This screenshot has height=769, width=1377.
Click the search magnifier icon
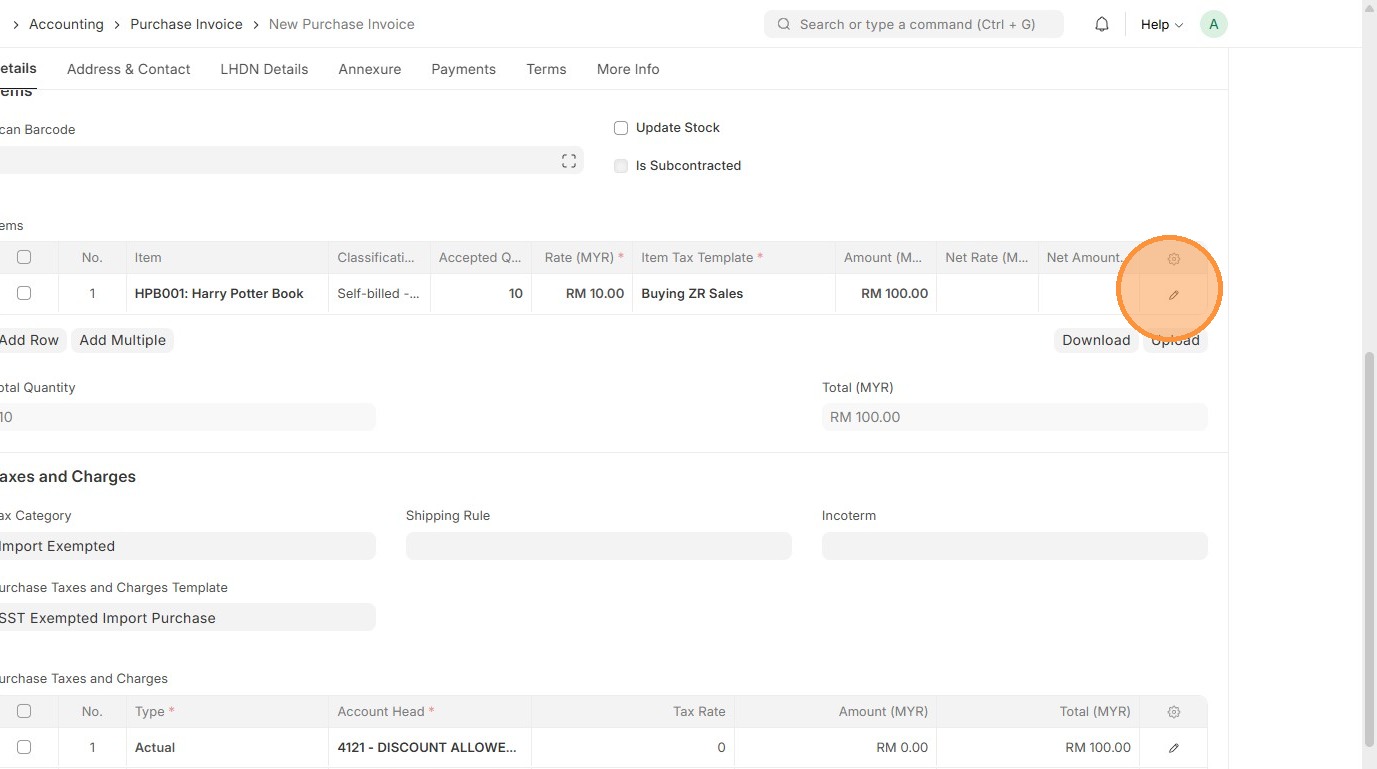coord(784,24)
